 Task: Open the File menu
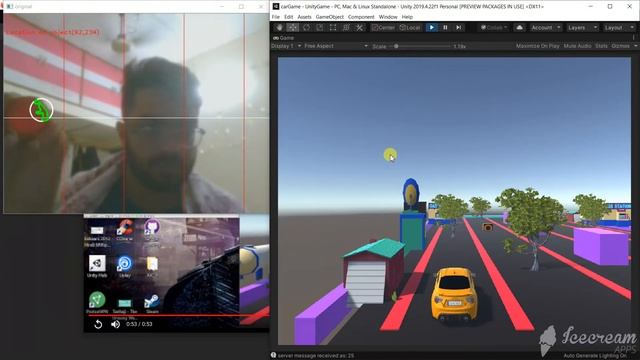click(276, 17)
